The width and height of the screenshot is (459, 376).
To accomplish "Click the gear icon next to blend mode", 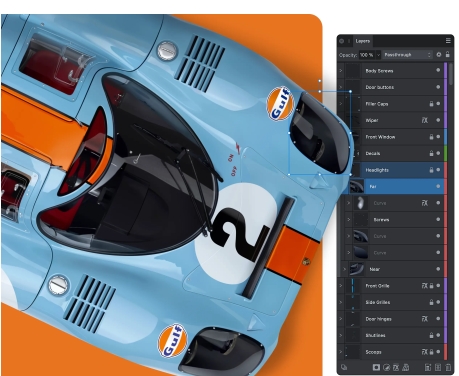I will point(439,55).
